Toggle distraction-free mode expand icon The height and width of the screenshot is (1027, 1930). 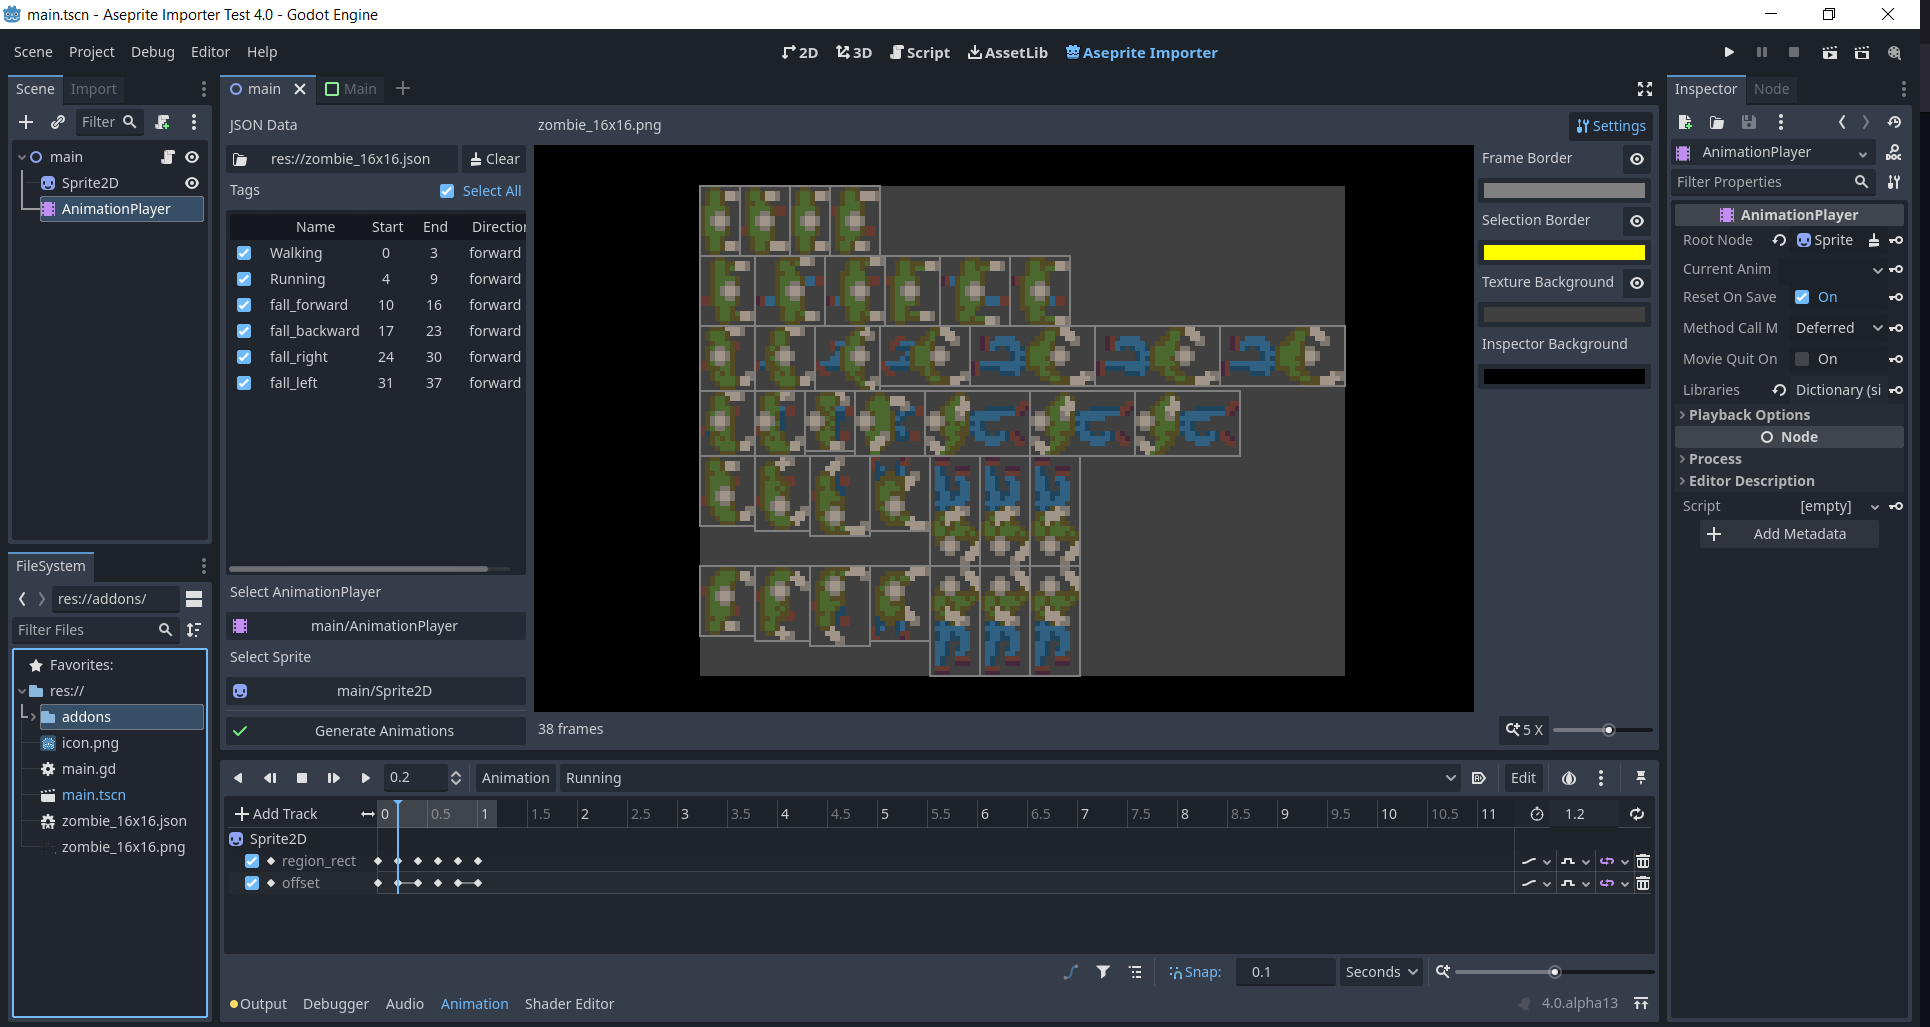[1644, 89]
